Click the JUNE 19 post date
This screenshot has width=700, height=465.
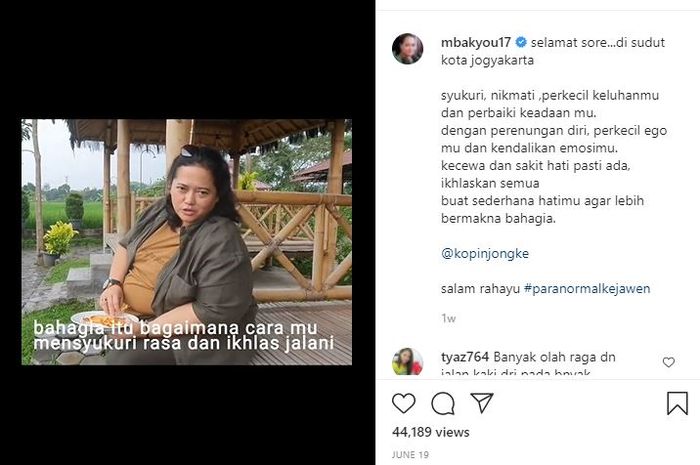pos(410,455)
